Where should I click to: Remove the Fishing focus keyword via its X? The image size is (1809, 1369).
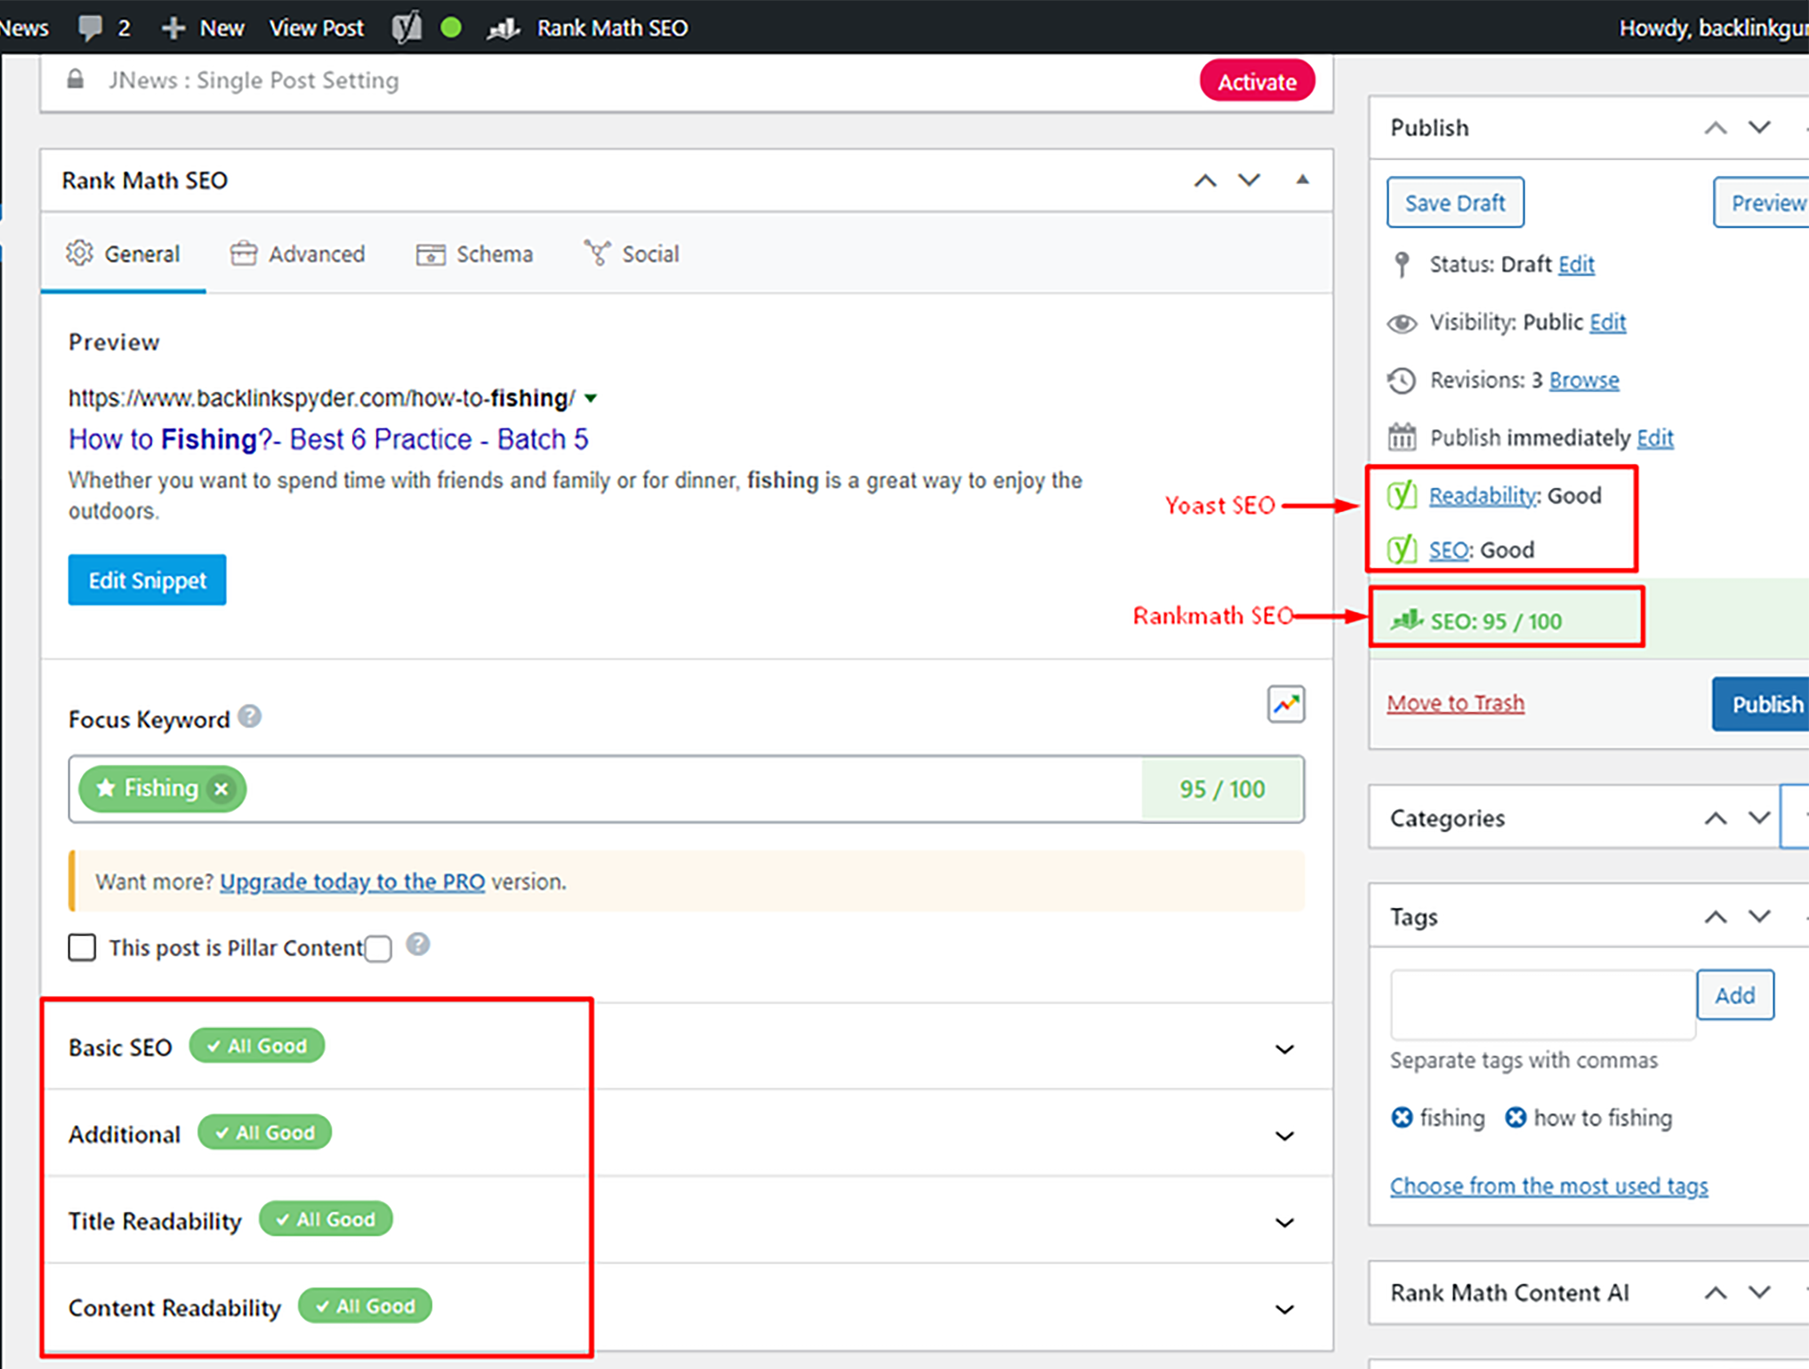coord(221,789)
